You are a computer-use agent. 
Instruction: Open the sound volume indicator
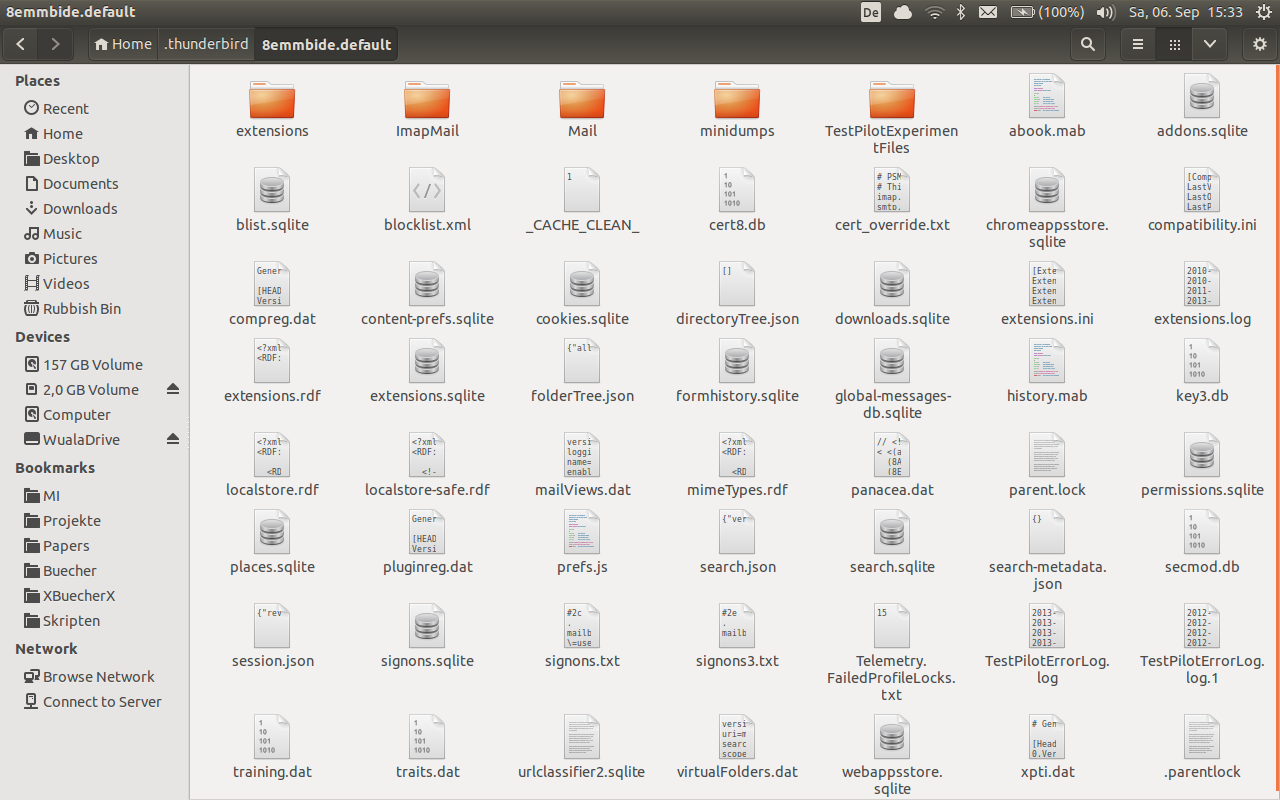pyautogui.click(x=1105, y=12)
